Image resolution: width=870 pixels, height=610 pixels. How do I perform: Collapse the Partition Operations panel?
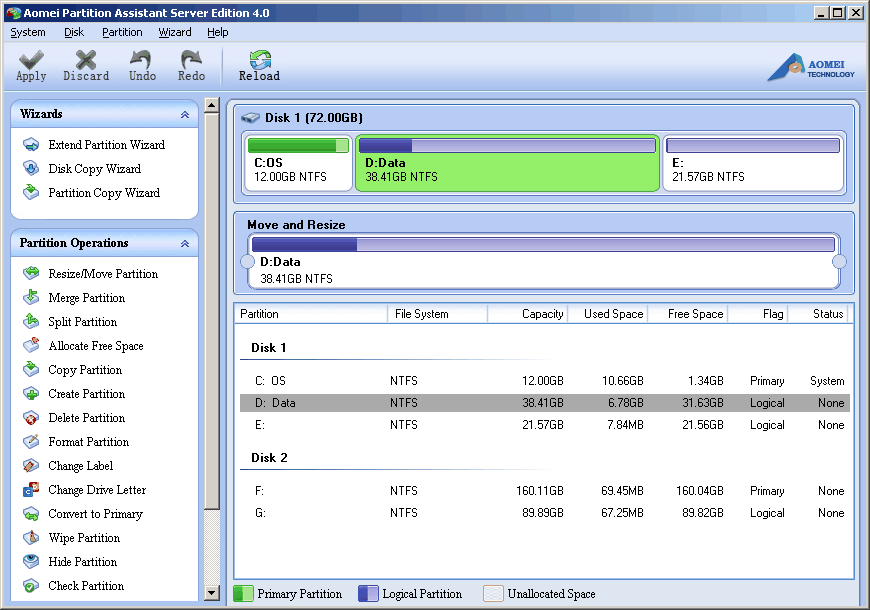point(185,243)
